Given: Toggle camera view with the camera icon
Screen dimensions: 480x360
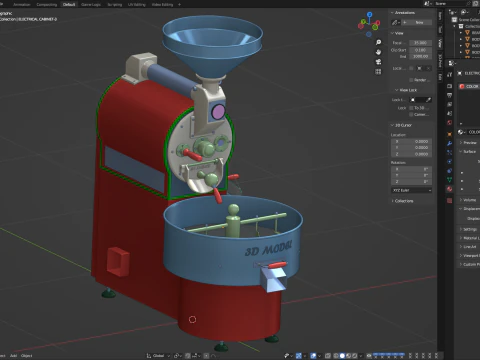Looking at the screenshot, I should pyautogui.click(x=378, y=62).
